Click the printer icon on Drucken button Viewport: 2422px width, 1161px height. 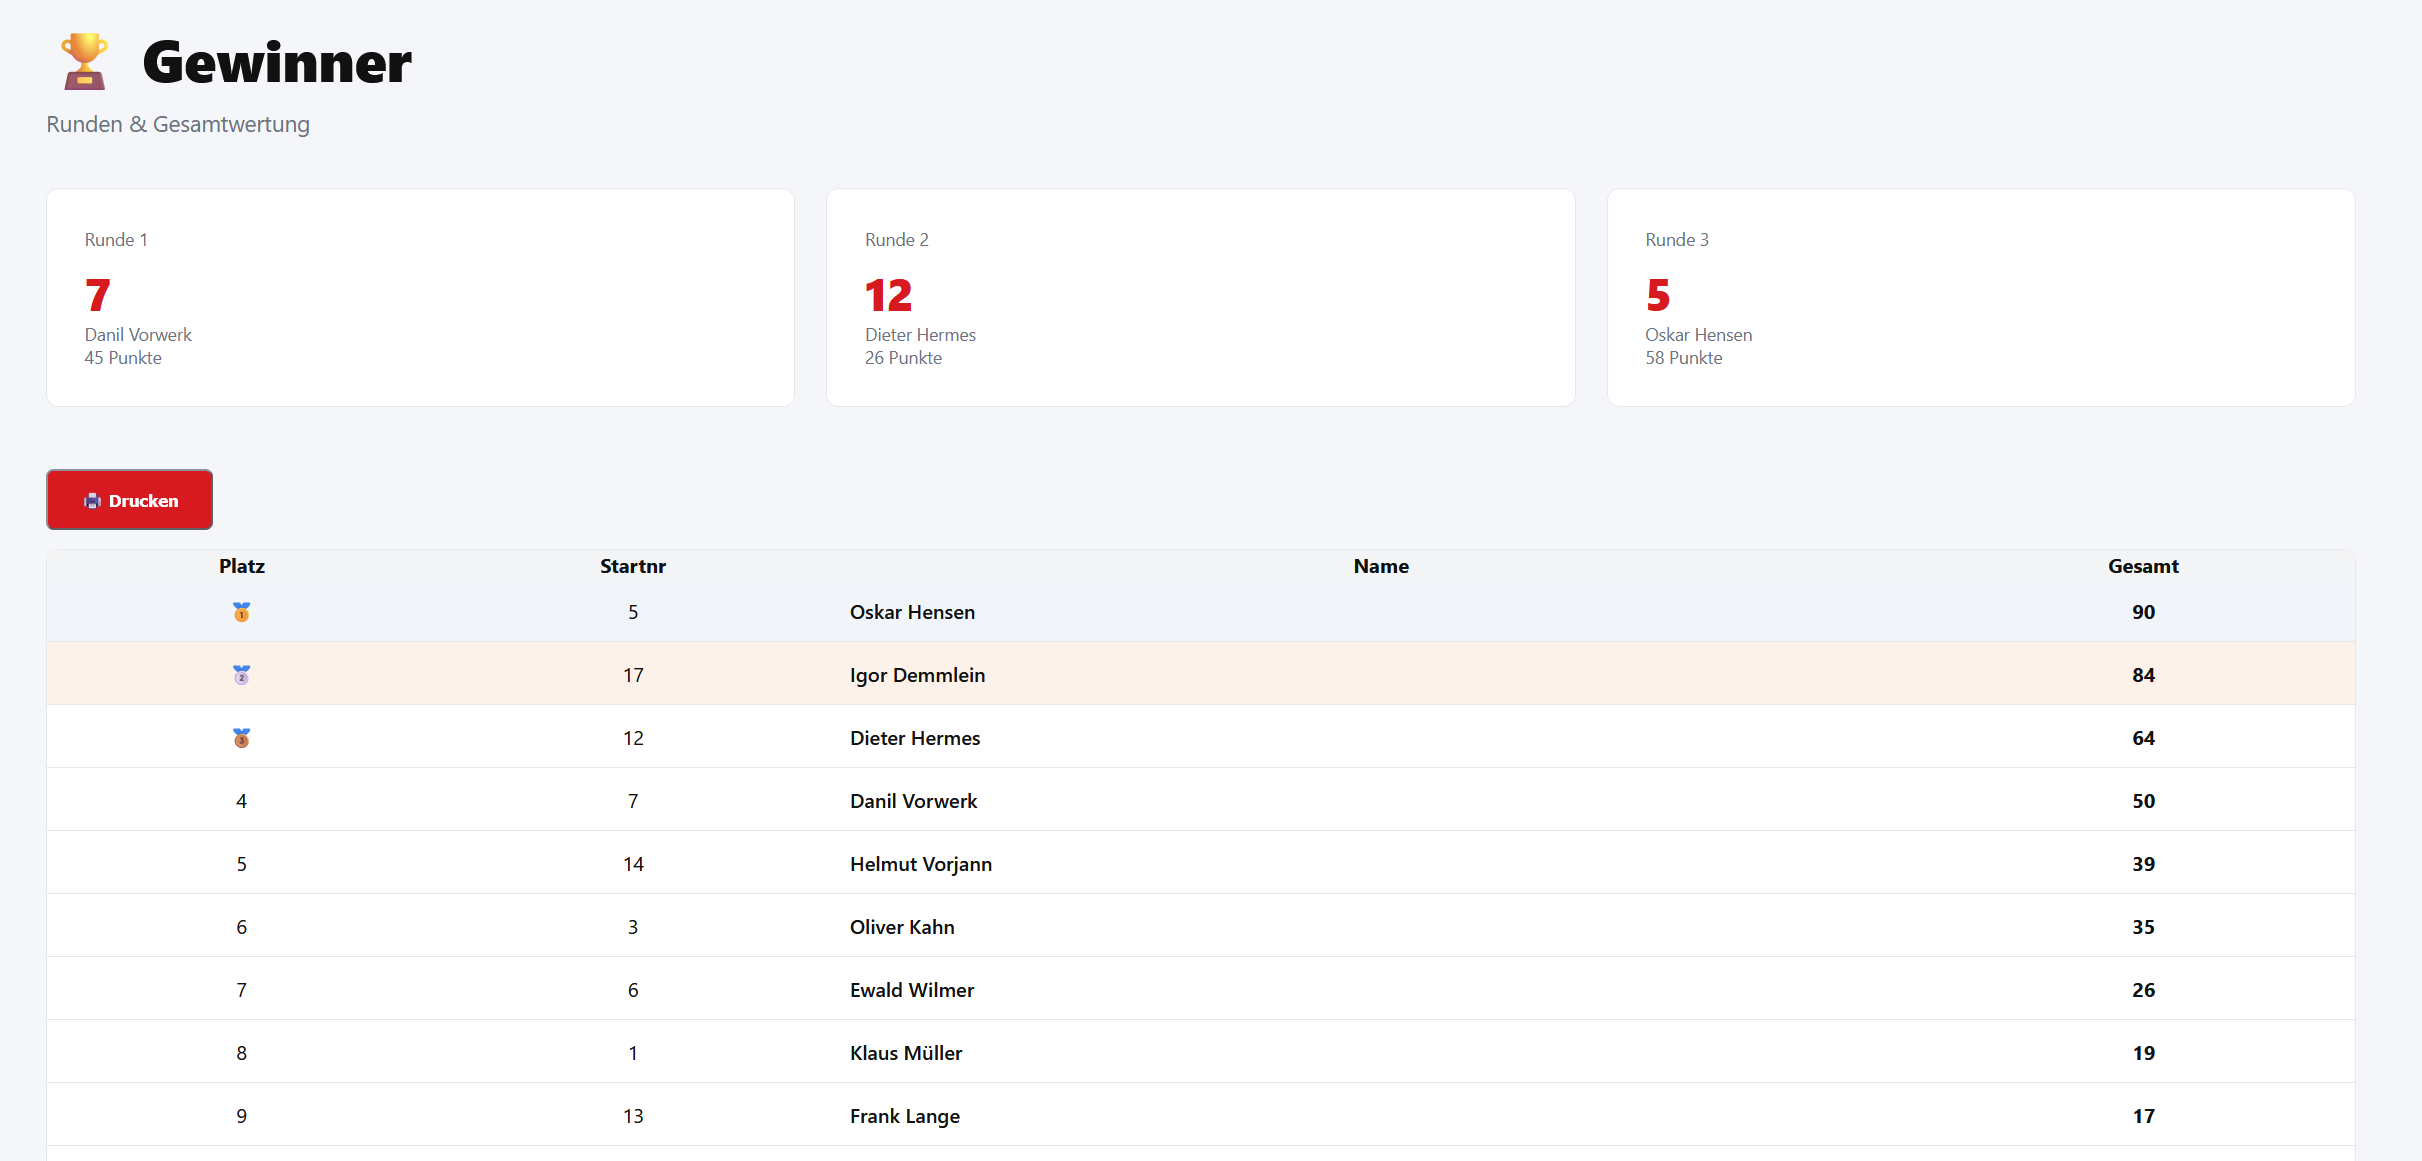tap(92, 501)
